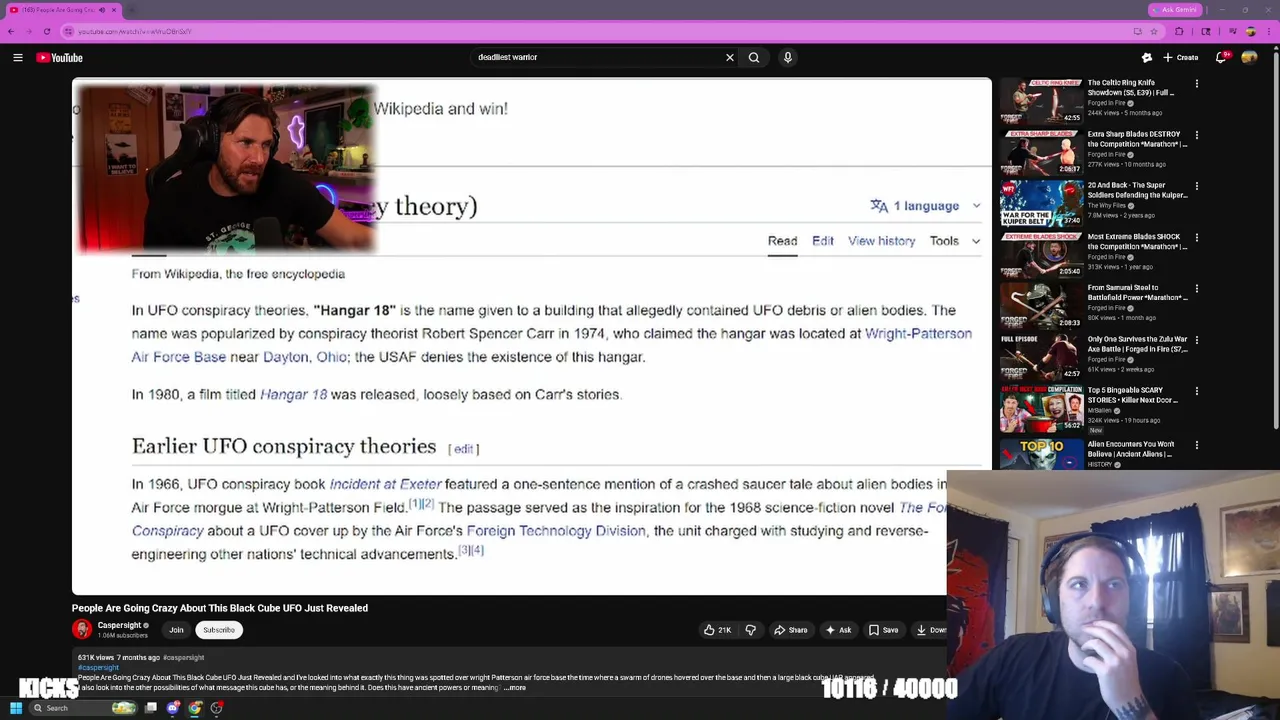Open options for 20 And Back Super Soldiers video
Screen dimensions: 1280x720
(1197, 186)
